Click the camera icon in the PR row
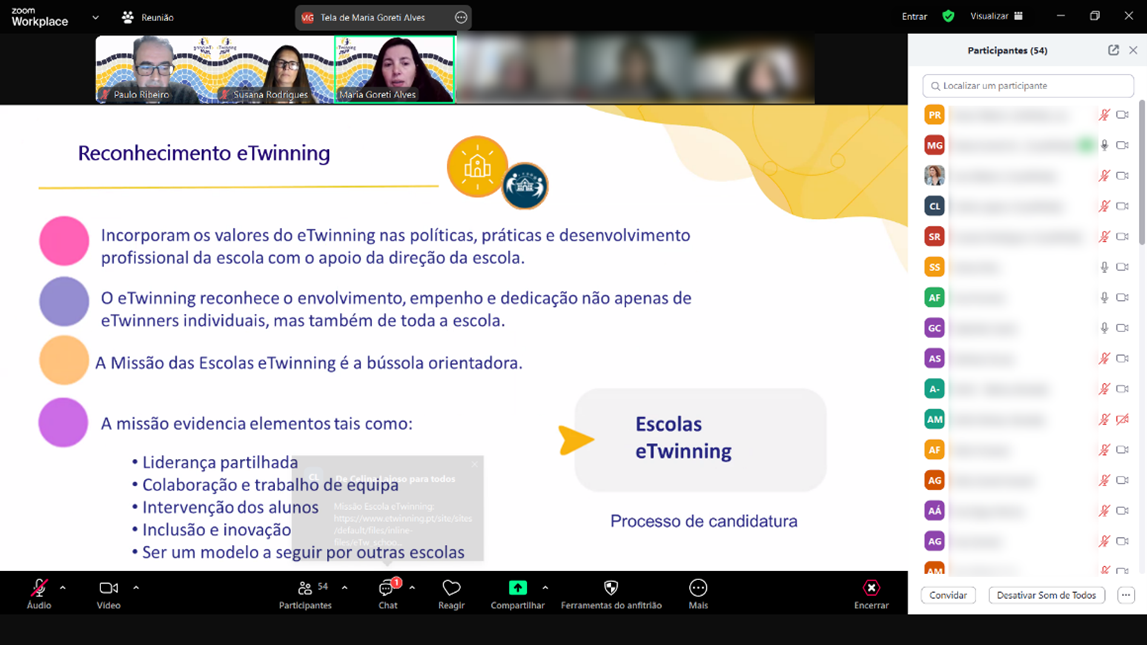The width and height of the screenshot is (1147, 645). (x=1123, y=115)
